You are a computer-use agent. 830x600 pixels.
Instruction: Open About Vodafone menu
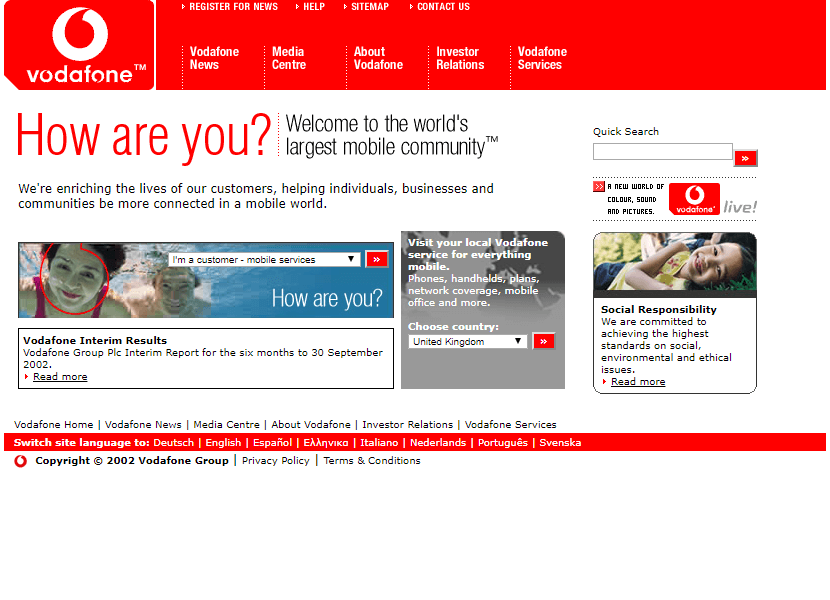(x=378, y=58)
